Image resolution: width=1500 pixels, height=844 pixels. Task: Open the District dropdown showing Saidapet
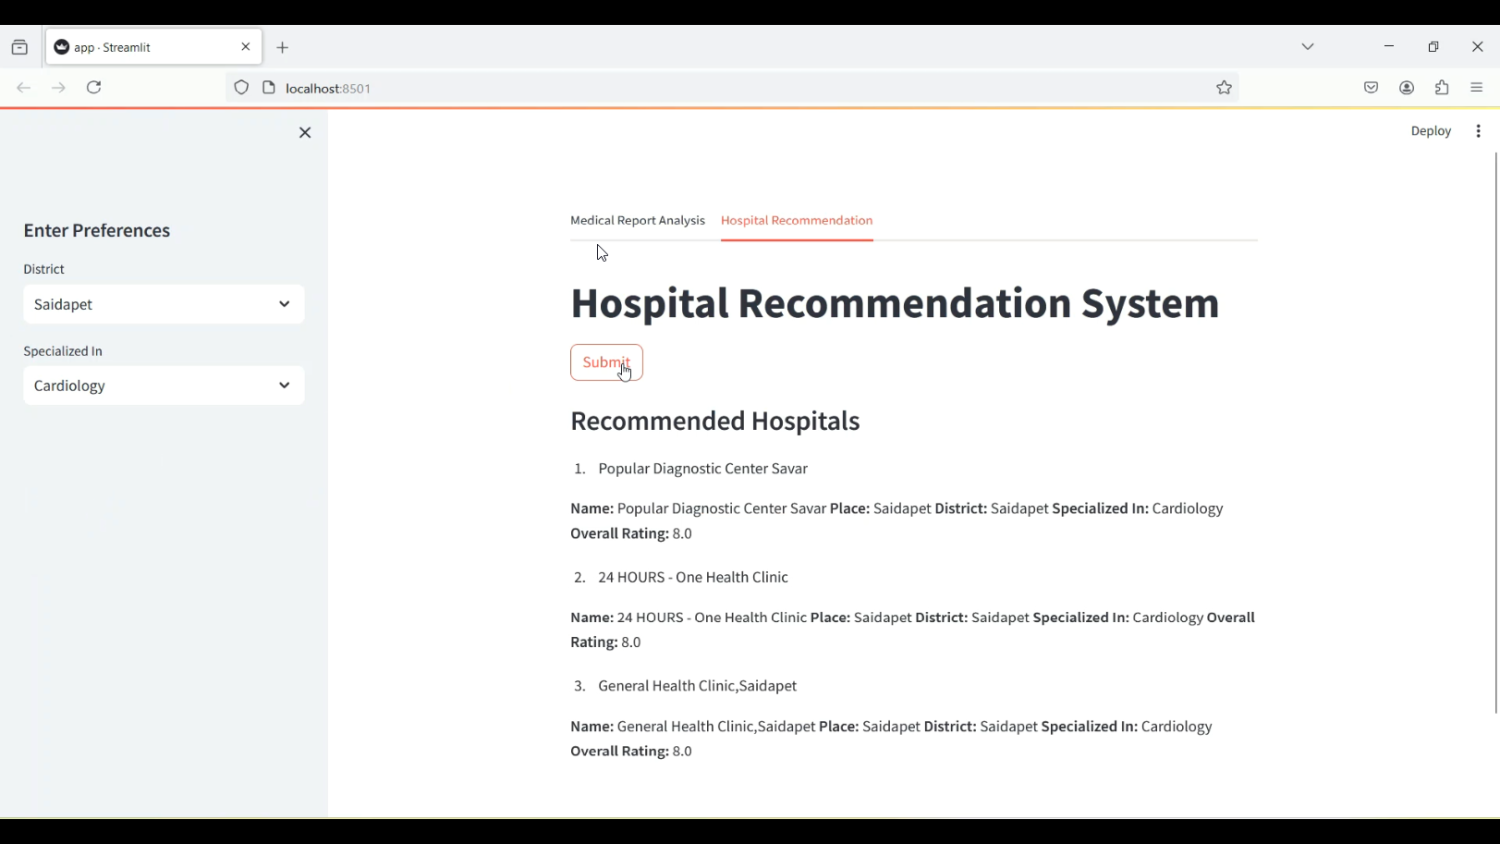(x=163, y=304)
